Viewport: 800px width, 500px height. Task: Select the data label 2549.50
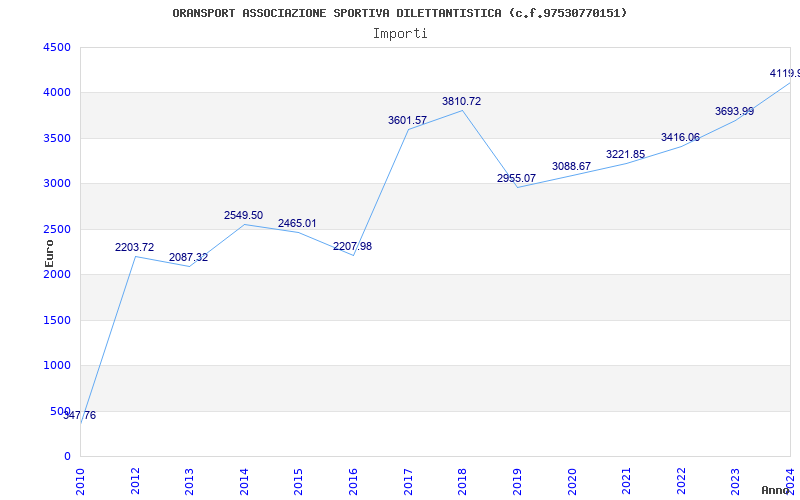pos(243,215)
